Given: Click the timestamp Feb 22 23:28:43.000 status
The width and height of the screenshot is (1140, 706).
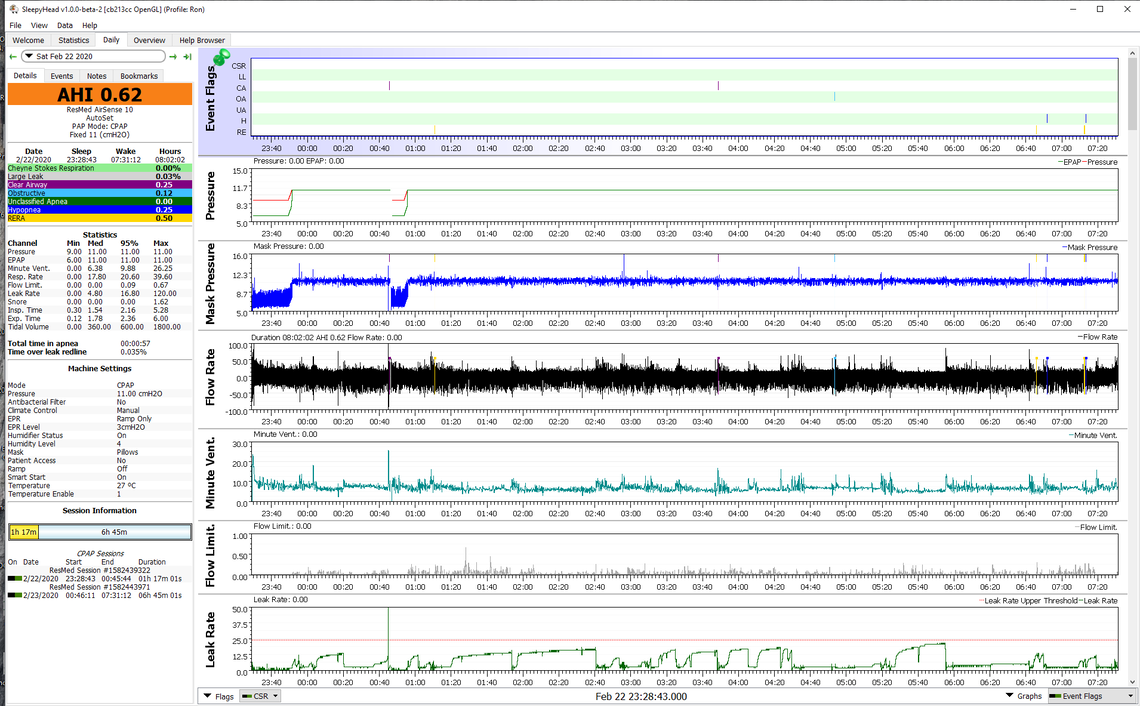Looking at the screenshot, I should (641, 697).
